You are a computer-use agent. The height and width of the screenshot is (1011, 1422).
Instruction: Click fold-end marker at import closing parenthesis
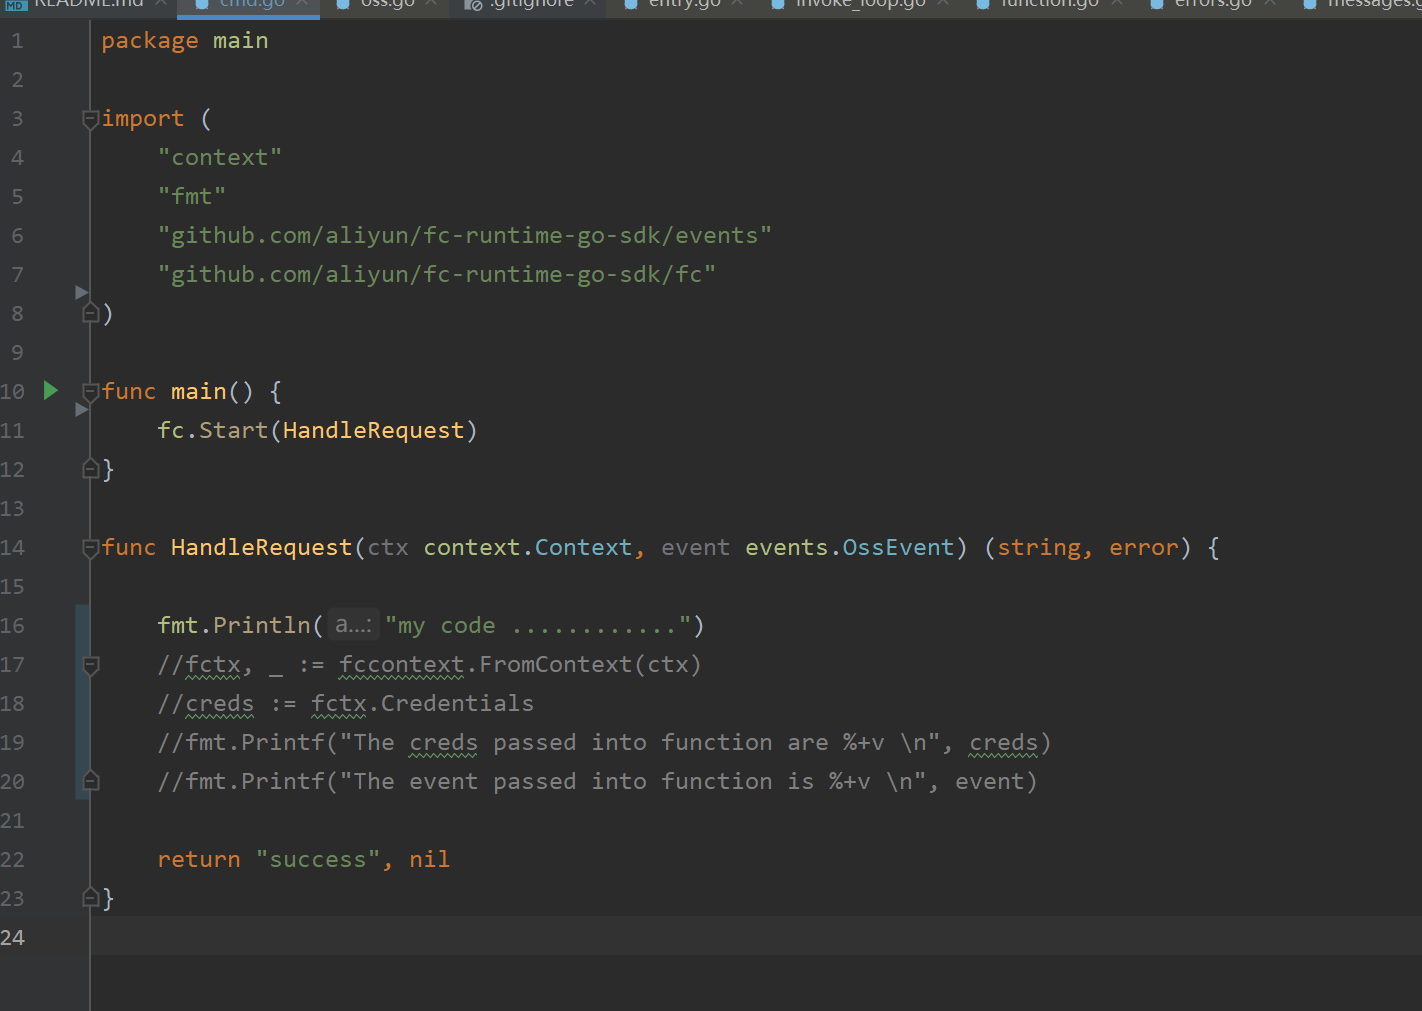(91, 313)
